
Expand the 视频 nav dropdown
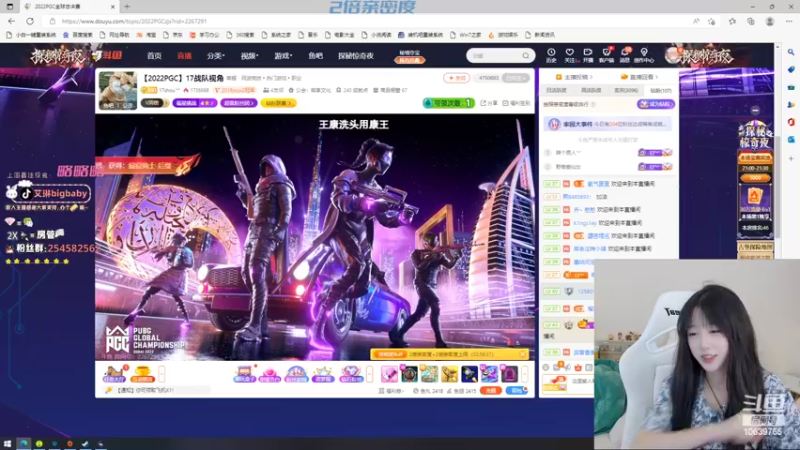[249, 56]
